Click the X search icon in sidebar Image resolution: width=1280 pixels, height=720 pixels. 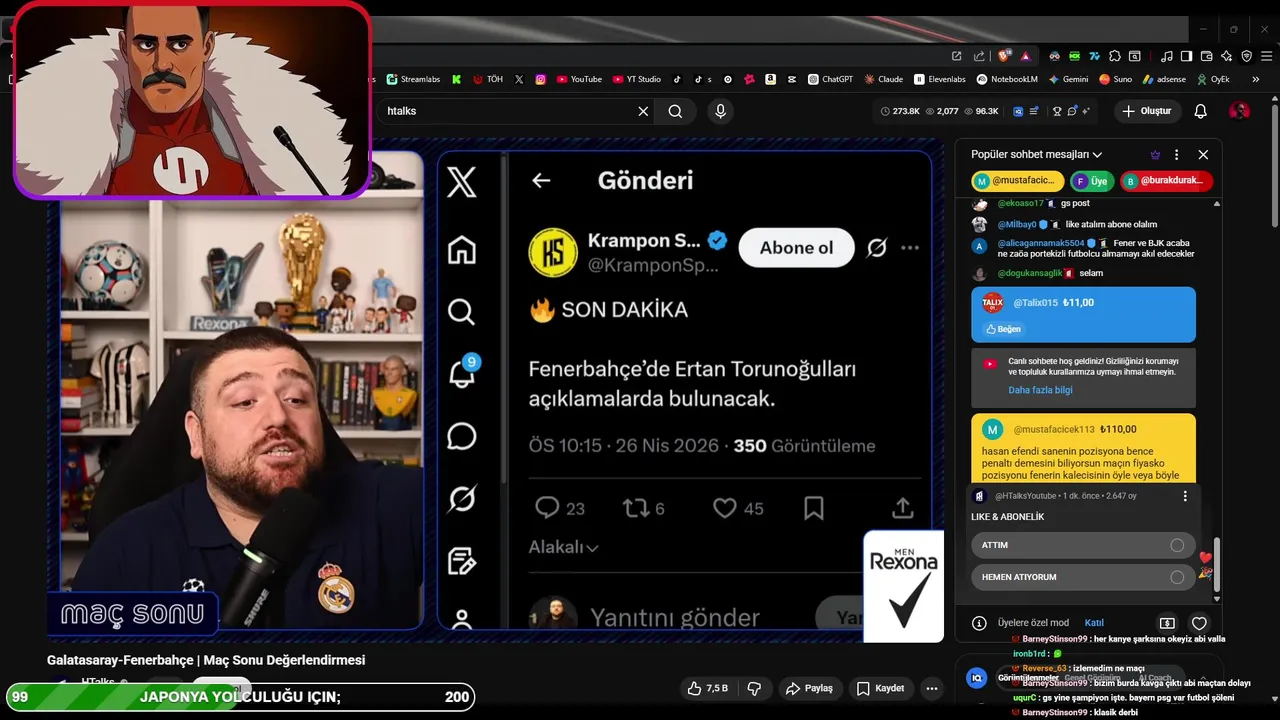coord(461,312)
